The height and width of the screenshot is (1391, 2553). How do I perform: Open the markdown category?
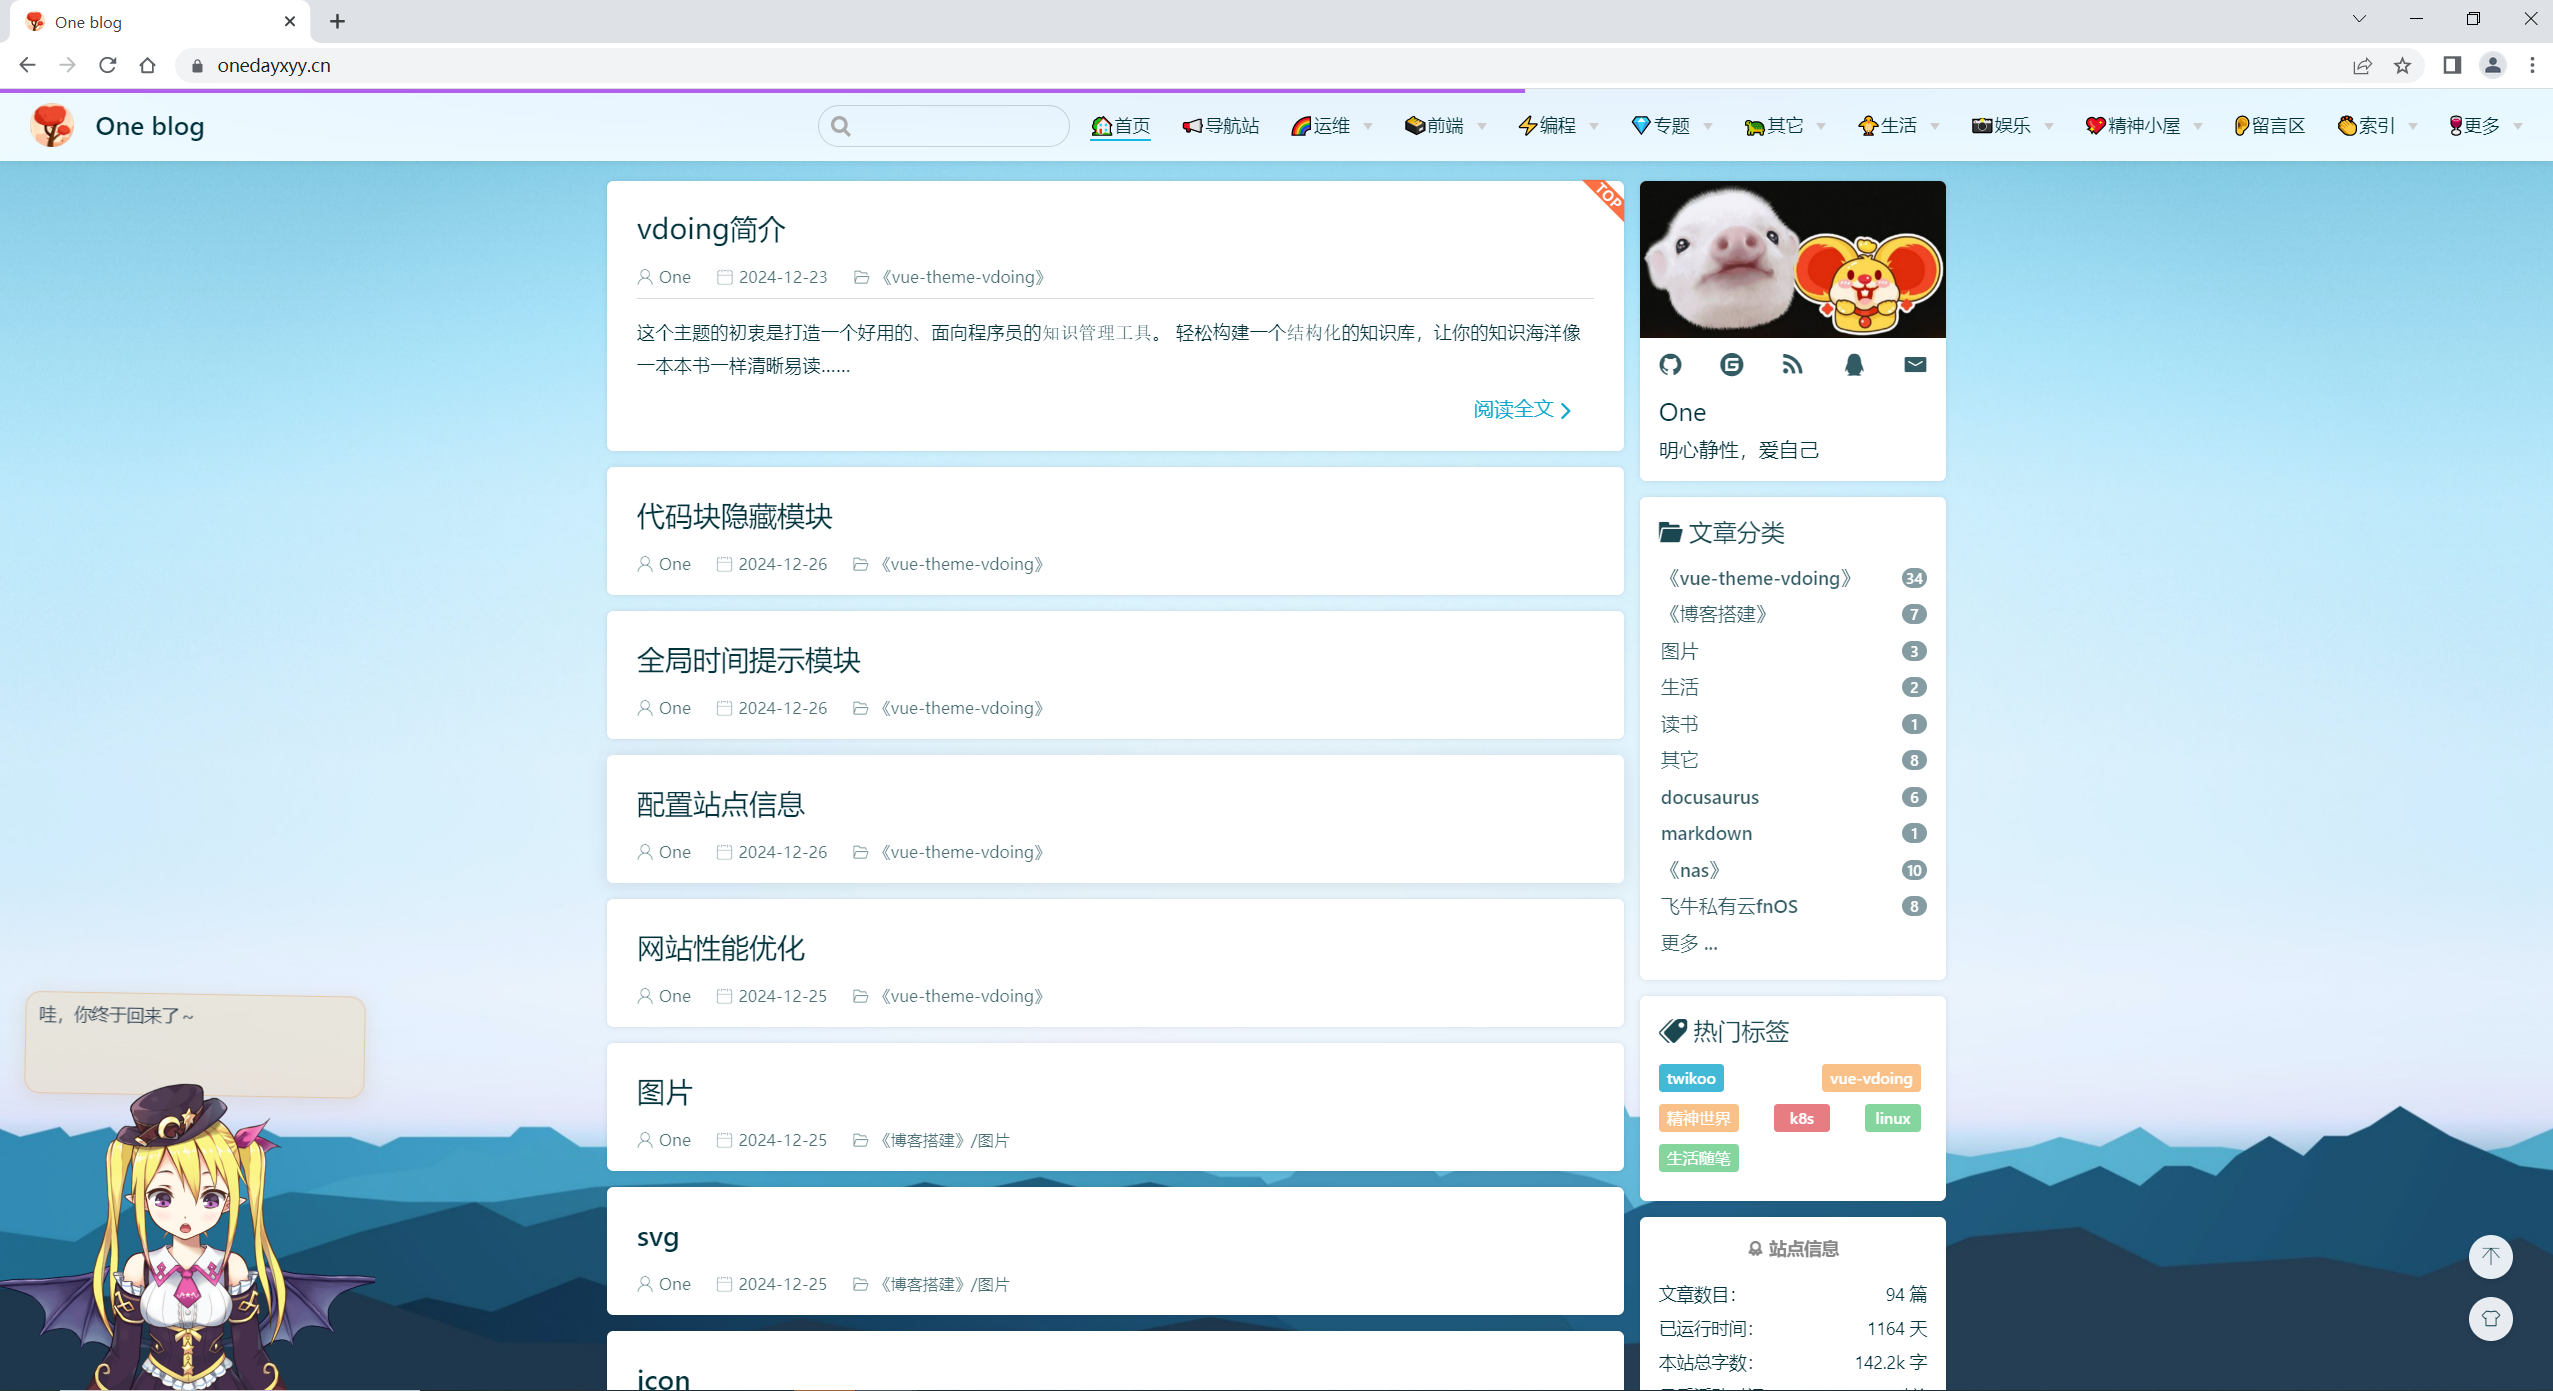1792,833
